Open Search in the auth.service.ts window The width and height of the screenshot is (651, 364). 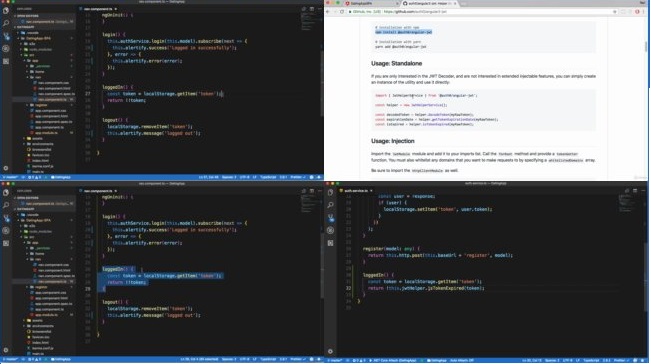[330, 205]
